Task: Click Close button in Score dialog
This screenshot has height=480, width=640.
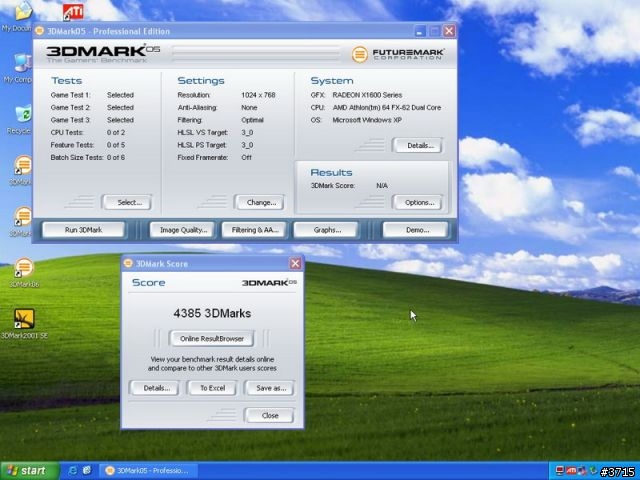Action: tap(270, 416)
